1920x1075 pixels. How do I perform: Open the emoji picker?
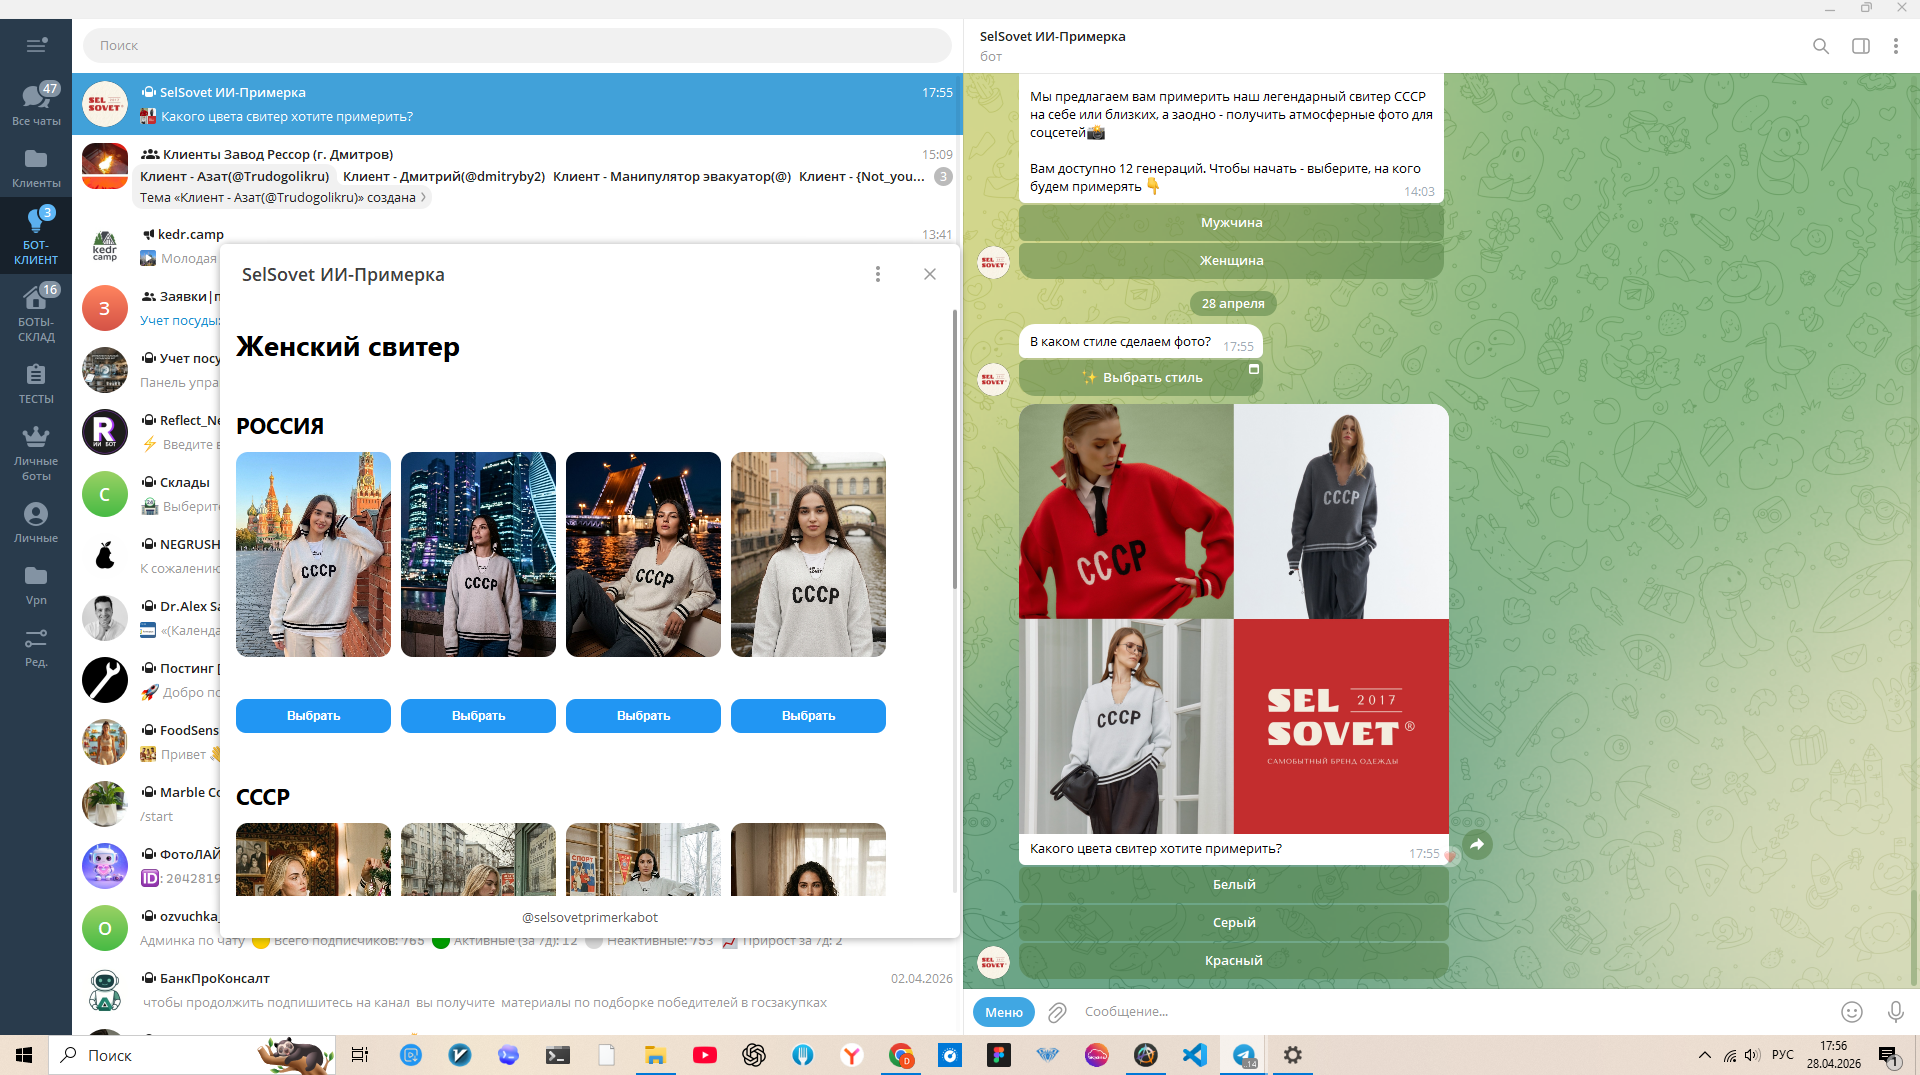(x=1852, y=1012)
